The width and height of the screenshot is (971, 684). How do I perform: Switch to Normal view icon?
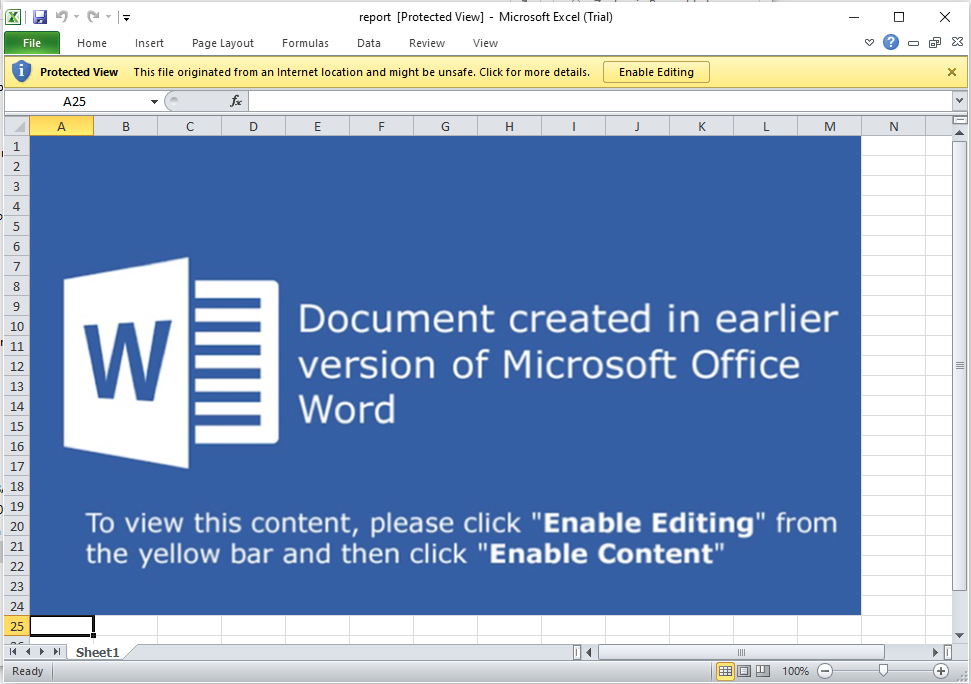725,671
